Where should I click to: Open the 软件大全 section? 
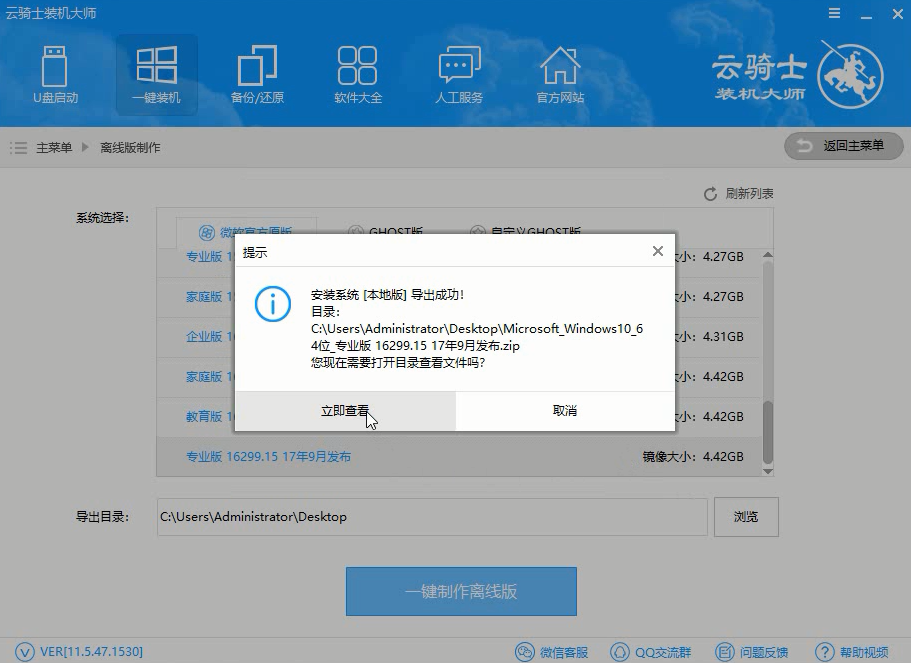[358, 74]
